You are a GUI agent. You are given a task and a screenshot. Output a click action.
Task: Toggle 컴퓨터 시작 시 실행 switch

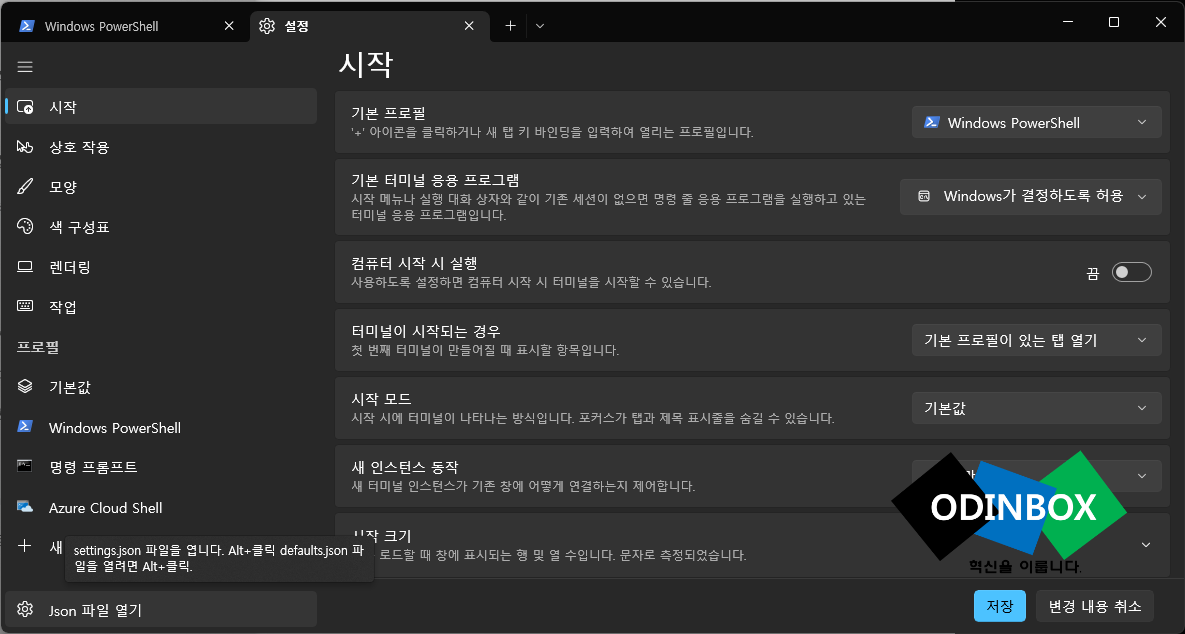[1131, 272]
